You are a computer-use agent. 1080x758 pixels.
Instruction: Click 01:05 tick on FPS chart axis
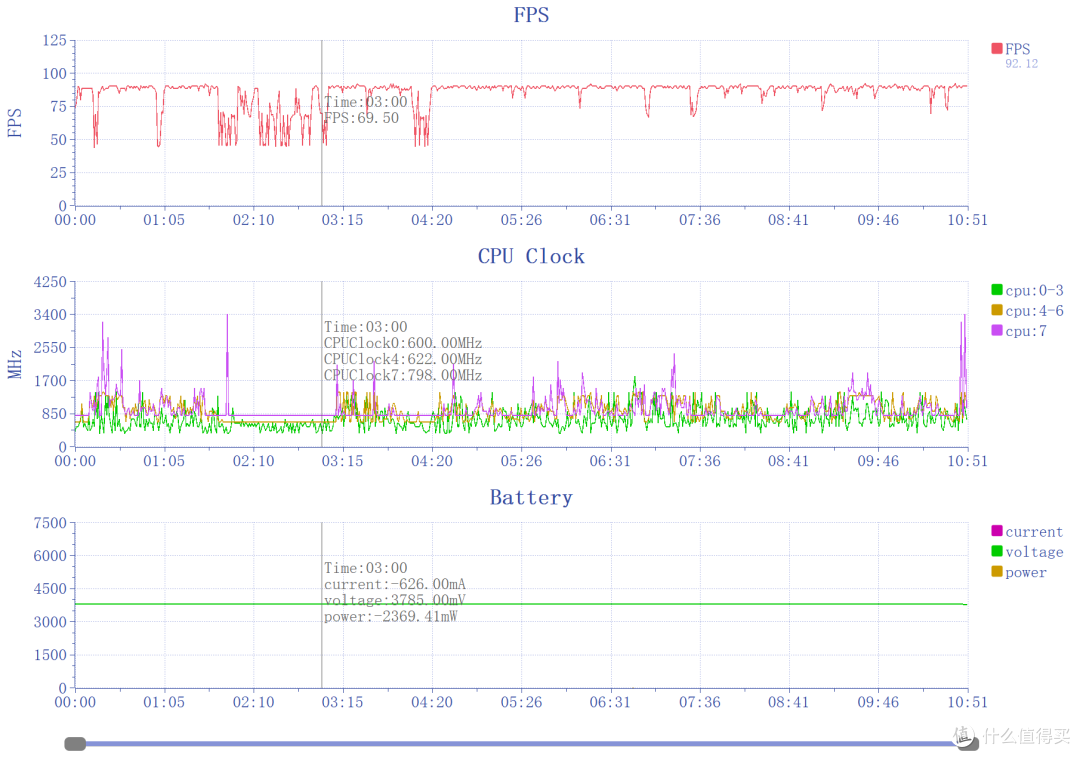point(164,220)
